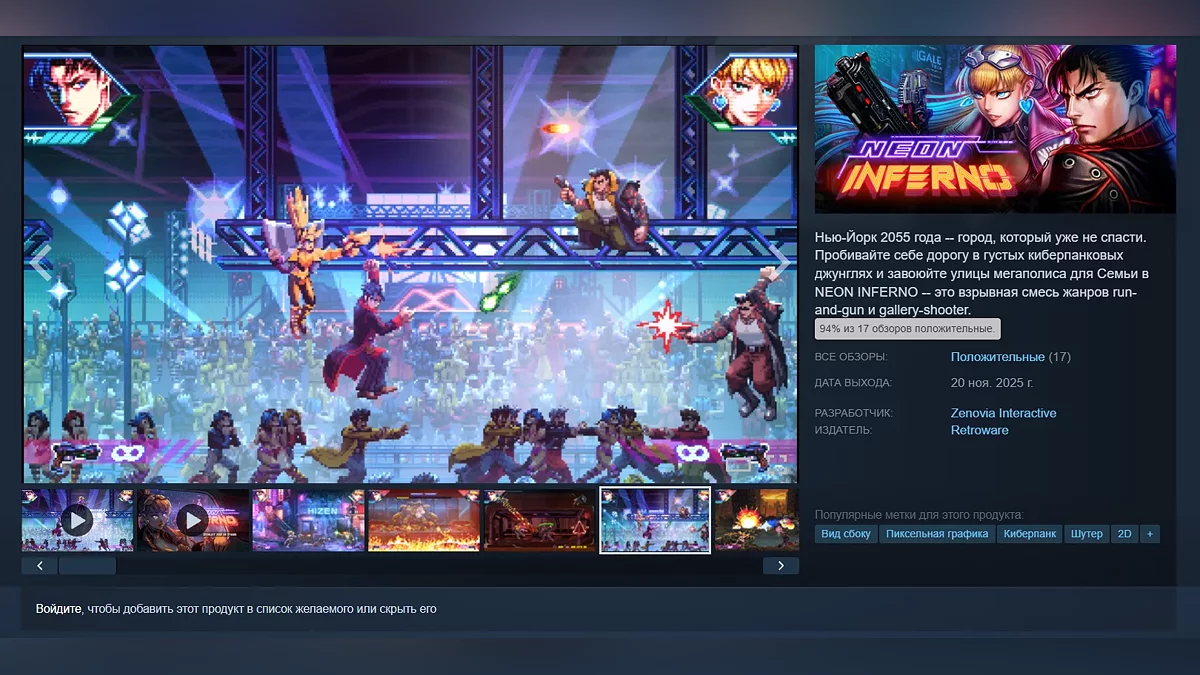Show previous screenshot with the left arrow overlay
The width and height of the screenshot is (1200, 675).
click(40, 263)
